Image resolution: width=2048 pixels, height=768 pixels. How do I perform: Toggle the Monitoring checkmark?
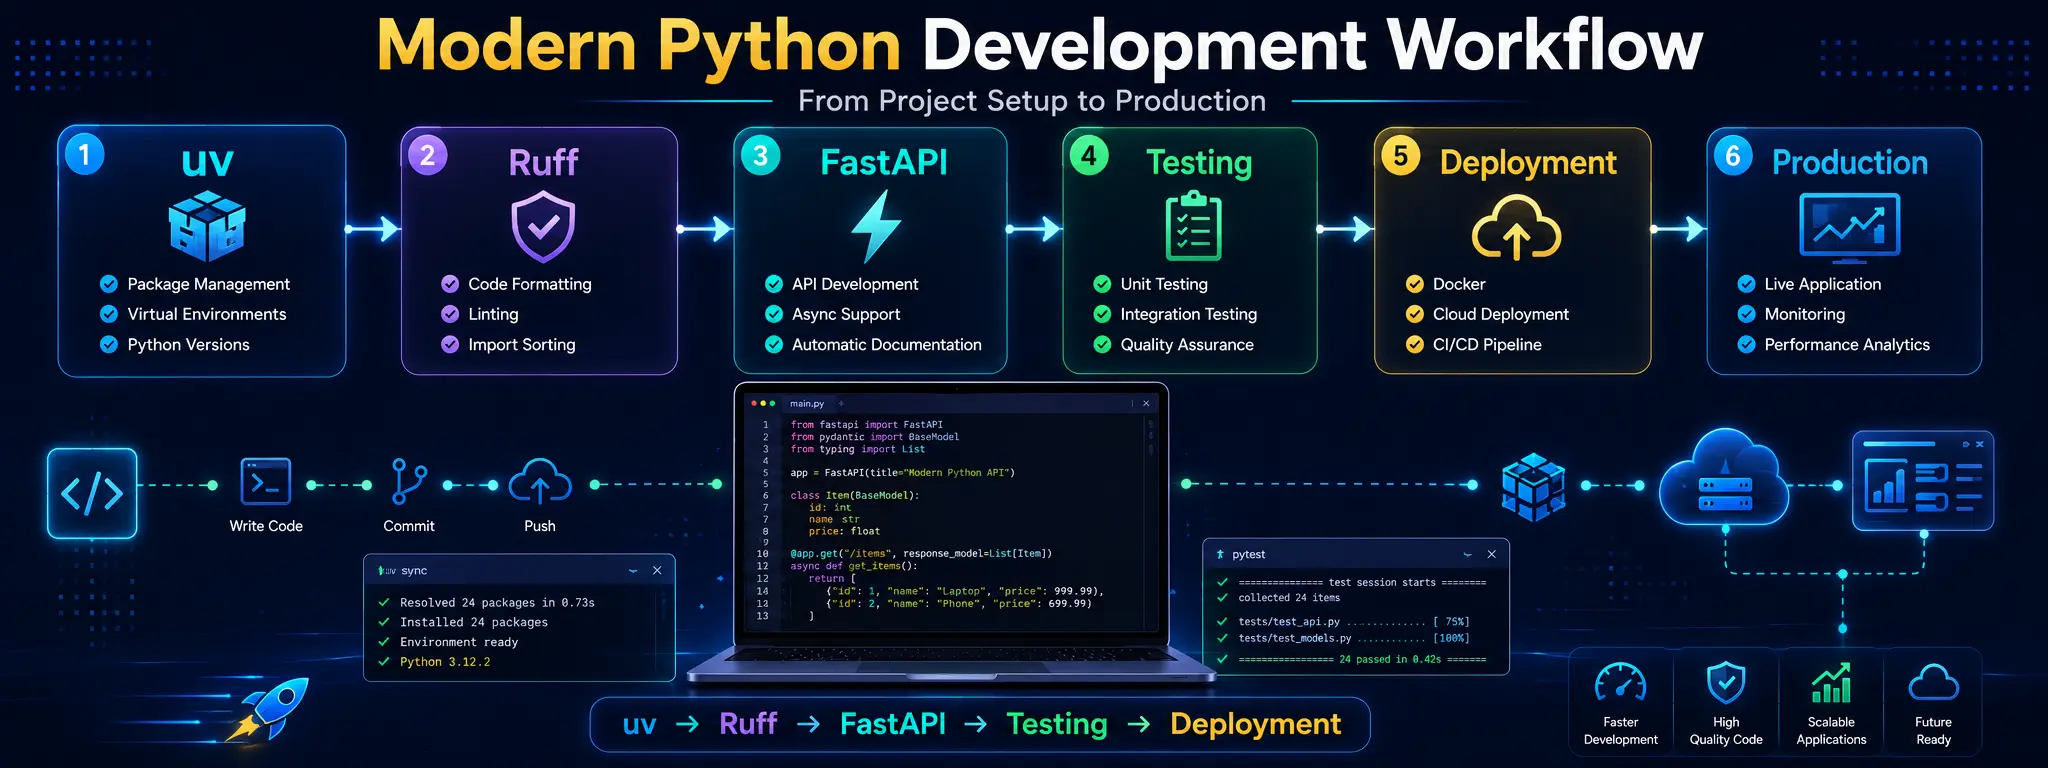click(1746, 314)
